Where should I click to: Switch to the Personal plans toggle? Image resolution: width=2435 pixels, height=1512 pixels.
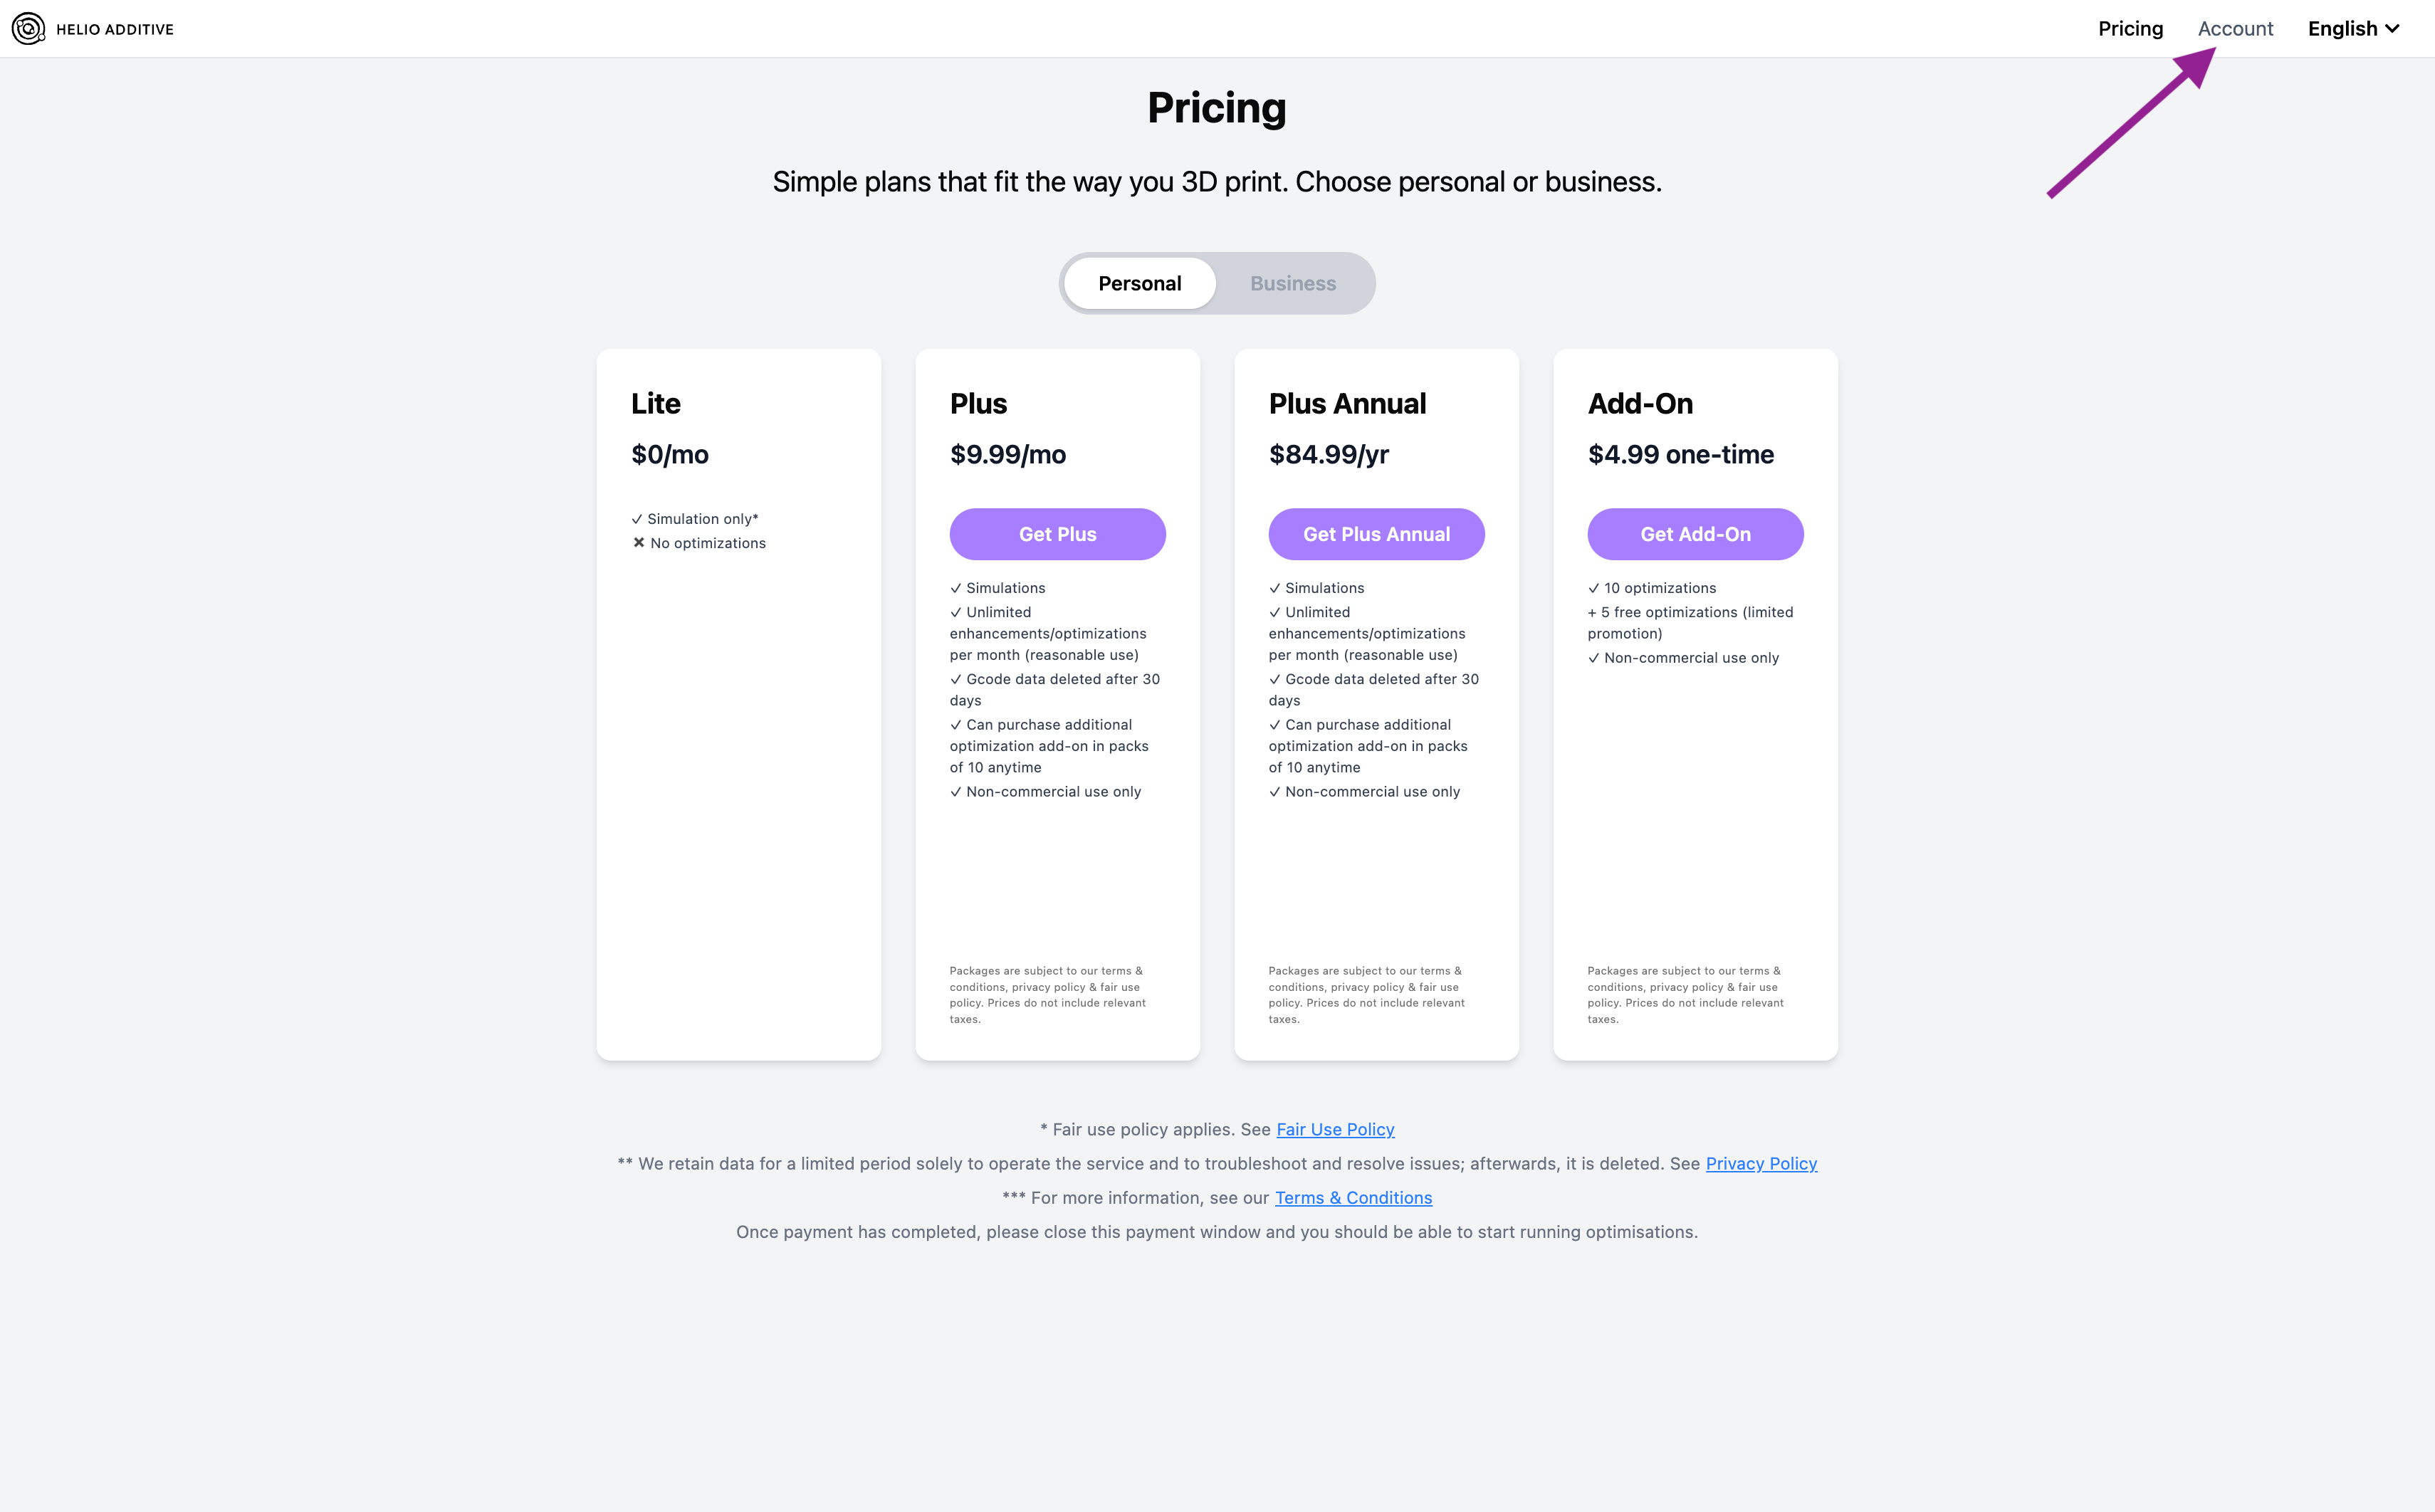point(1139,284)
